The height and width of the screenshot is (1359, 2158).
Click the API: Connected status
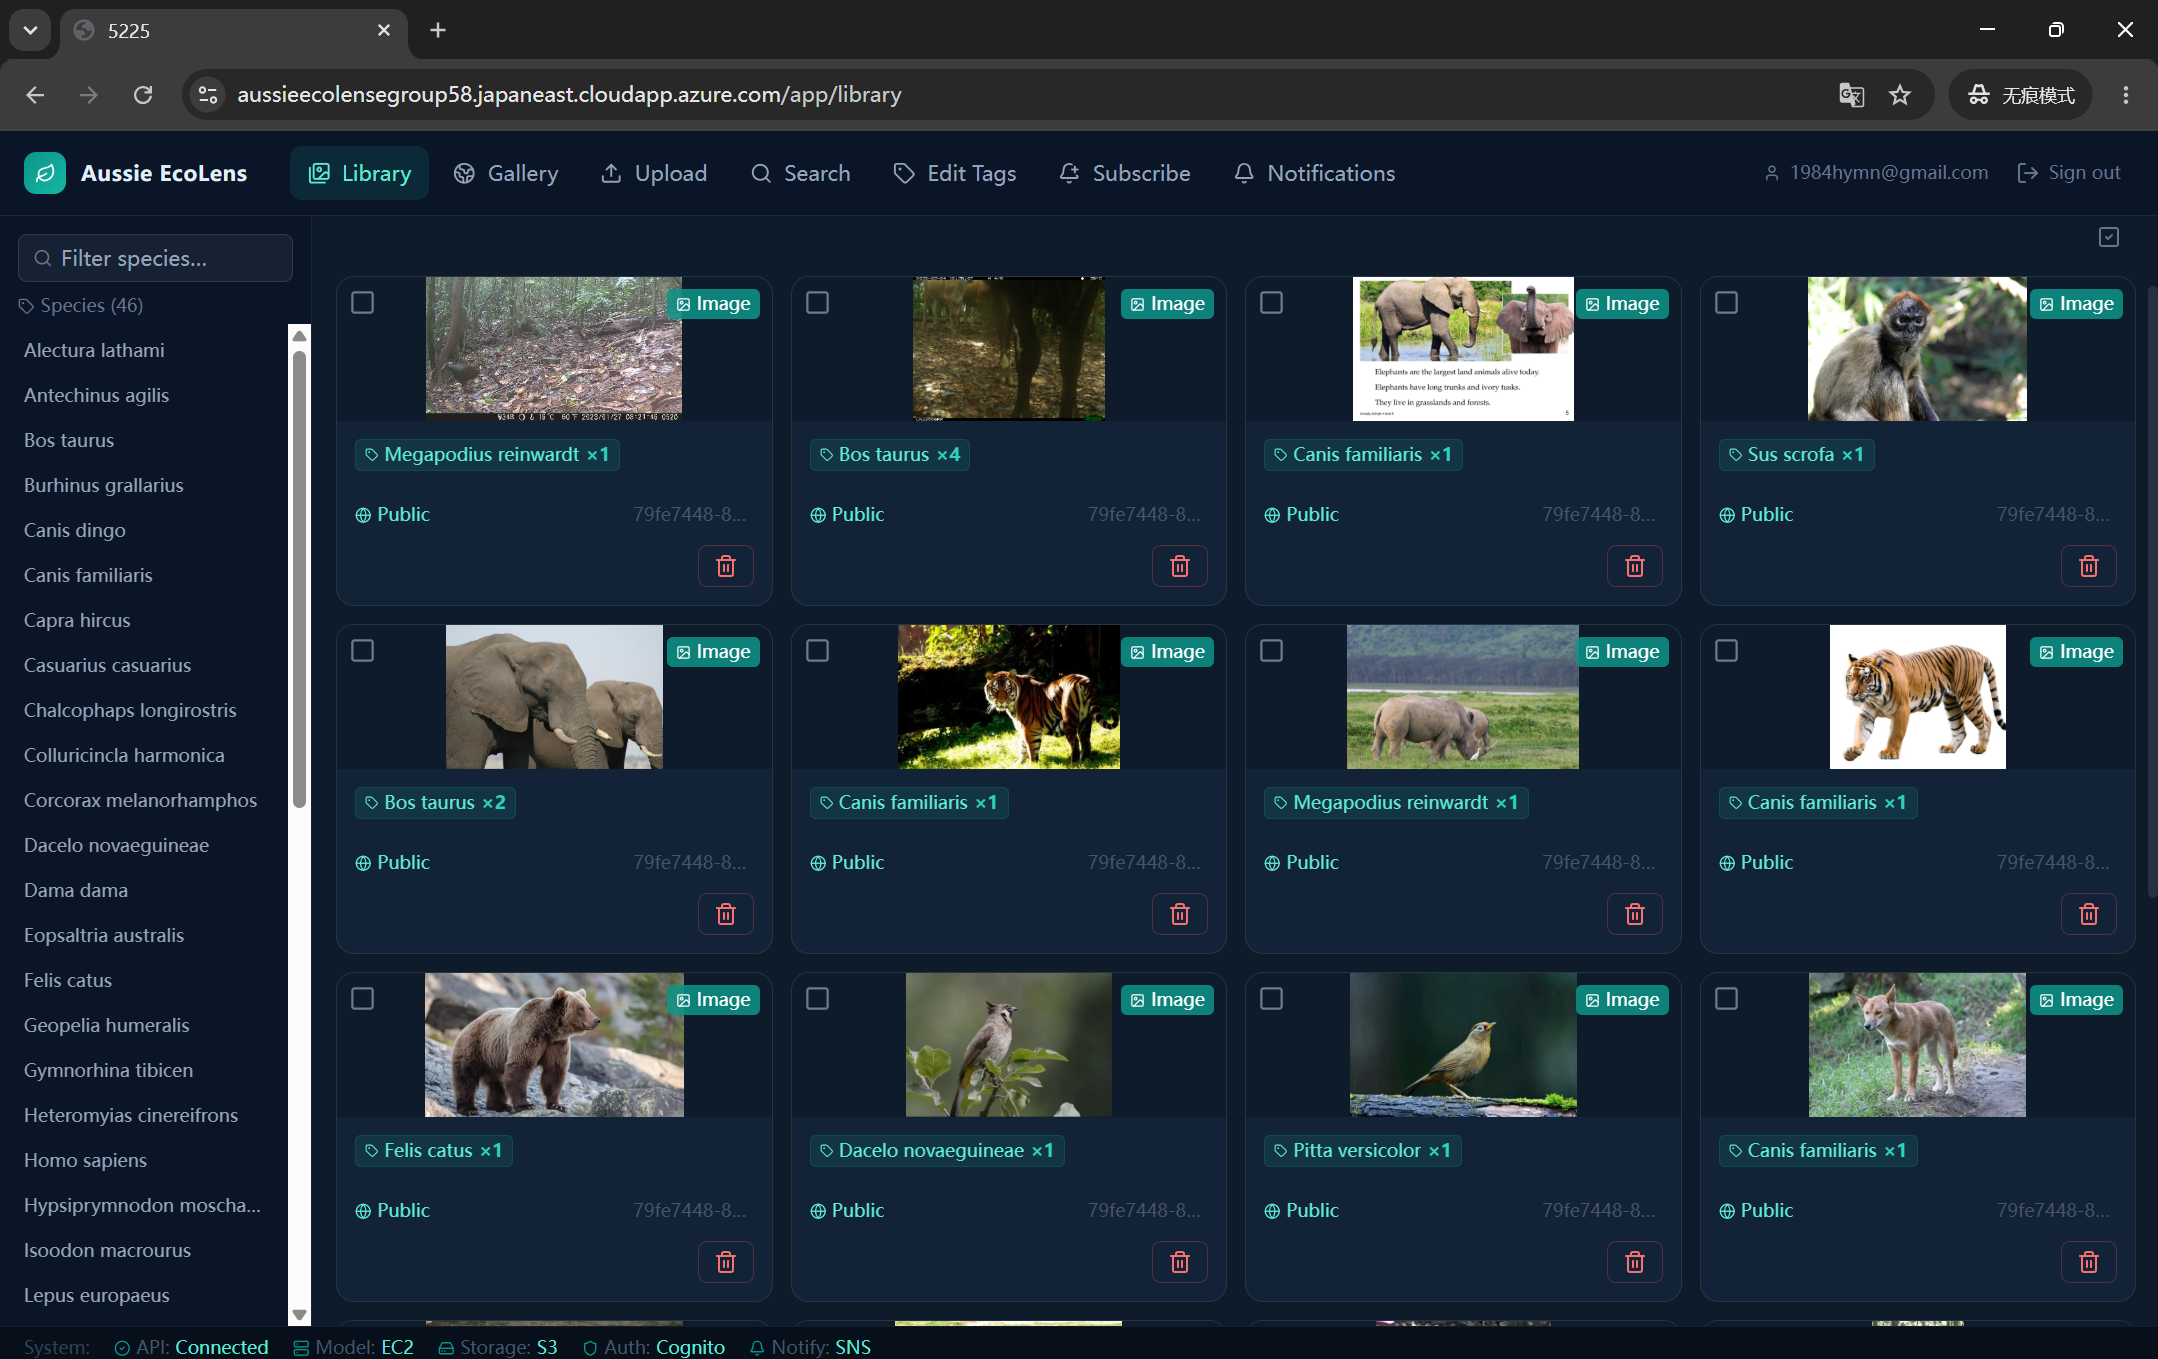pyautogui.click(x=191, y=1347)
